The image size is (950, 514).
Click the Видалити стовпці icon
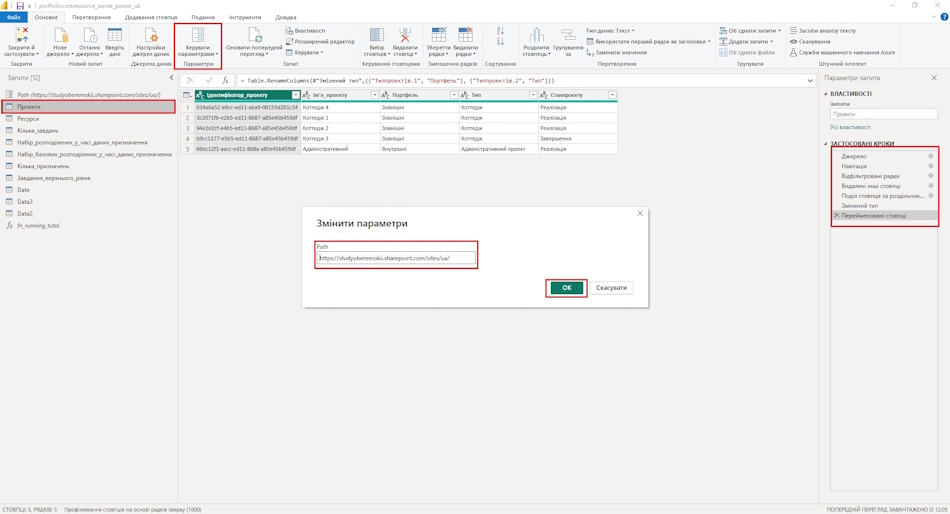click(x=405, y=35)
